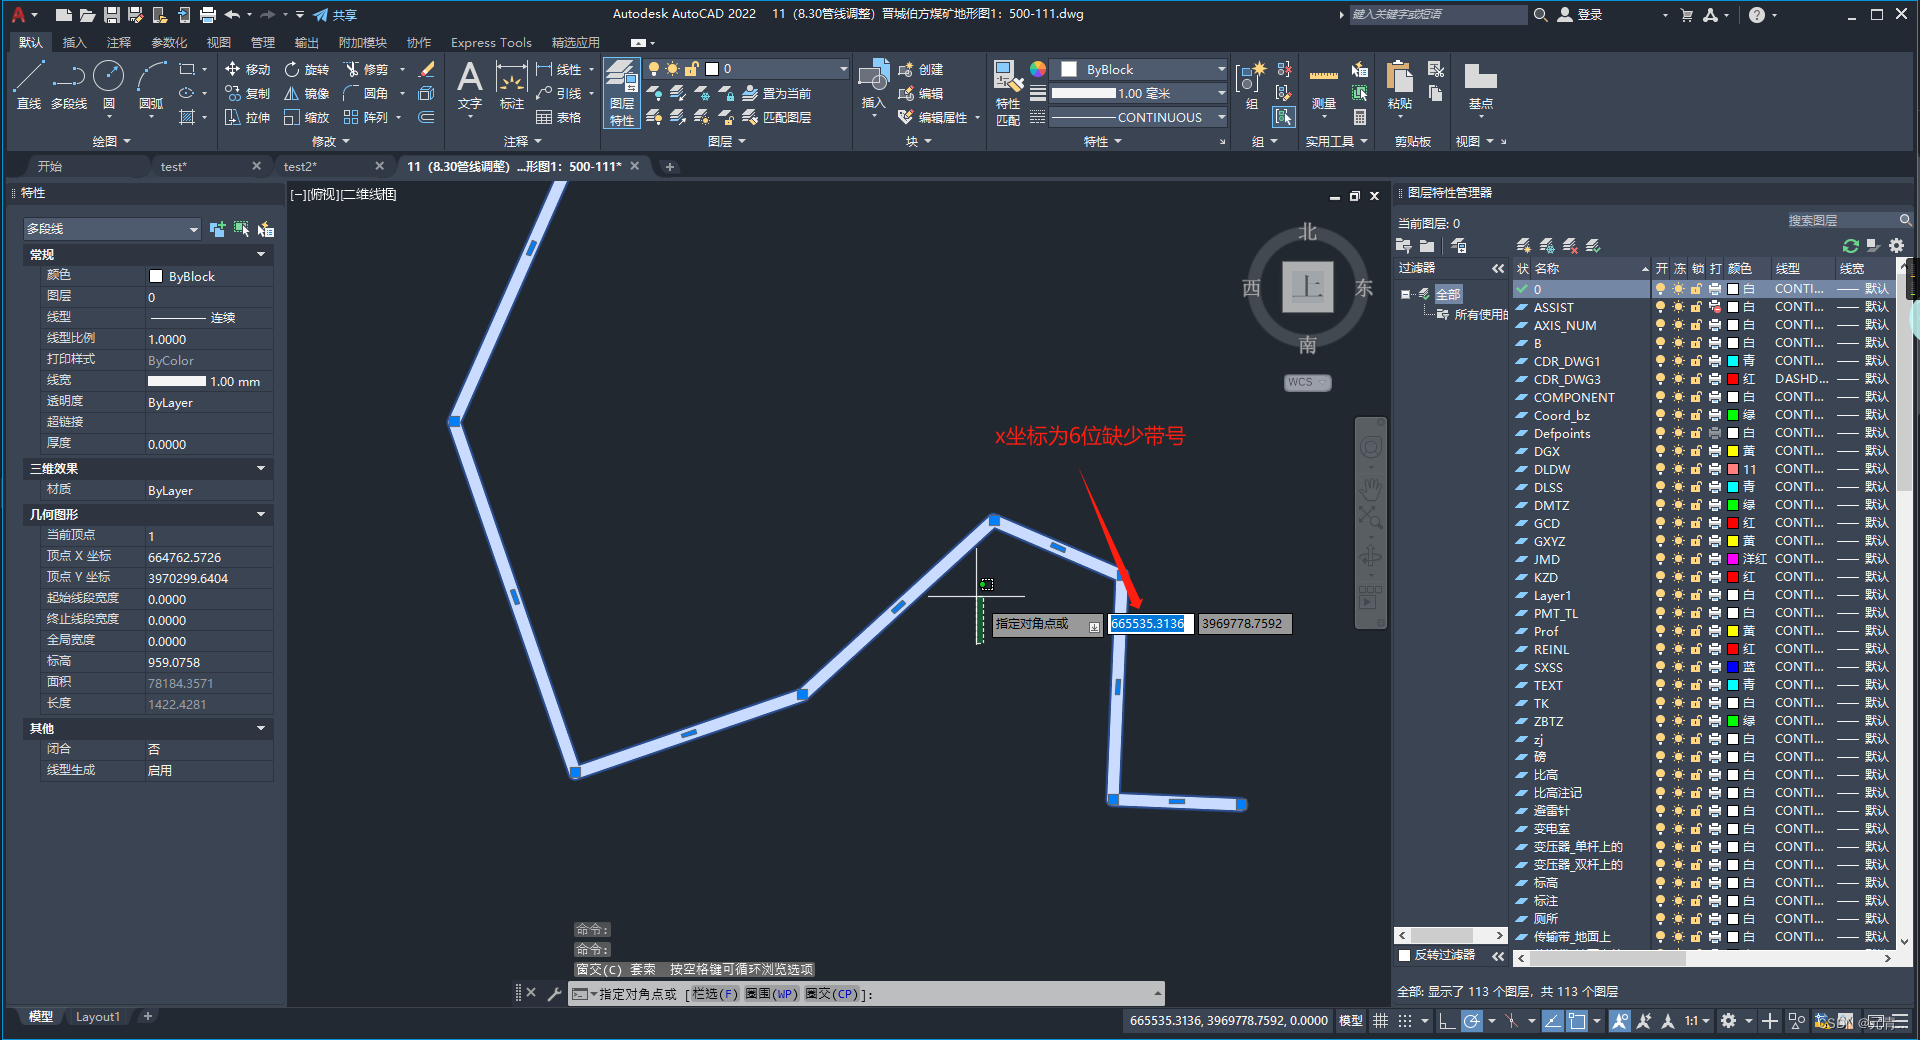Open the 参数化 (Parametric) ribbon tab
1920x1040 pixels.
tap(169, 42)
